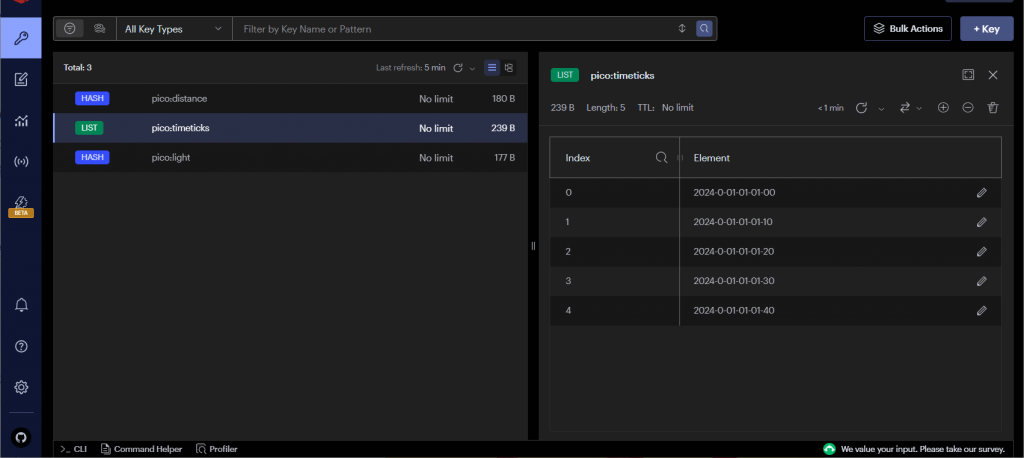Open the Profiler panel
This screenshot has height=458, width=1024.
(x=217, y=450)
